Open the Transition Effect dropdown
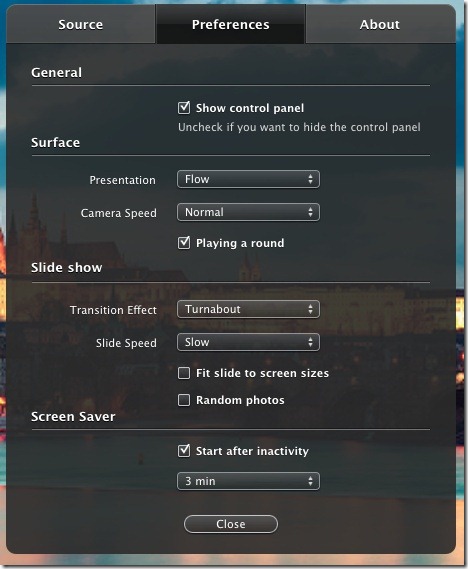Viewport: 468px width, 569px height. point(249,309)
